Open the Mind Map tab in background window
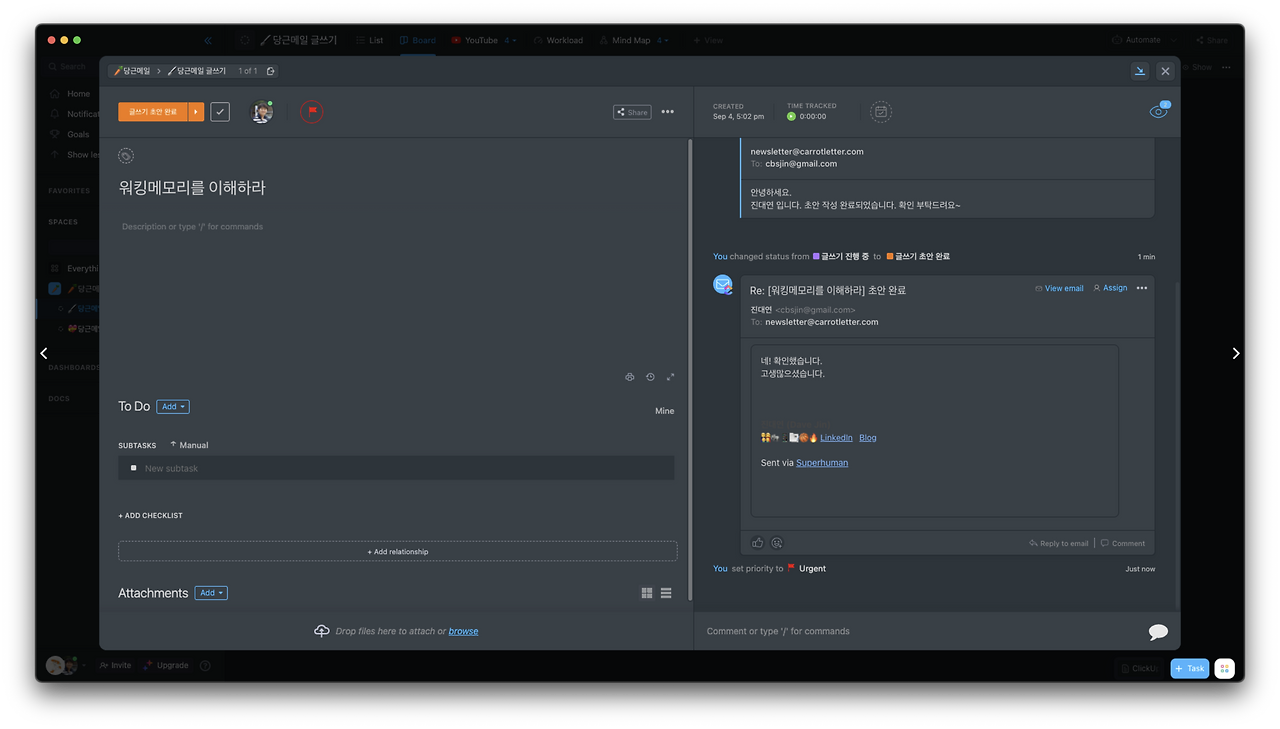Screen dimensions: 1280x729 coord(625,40)
